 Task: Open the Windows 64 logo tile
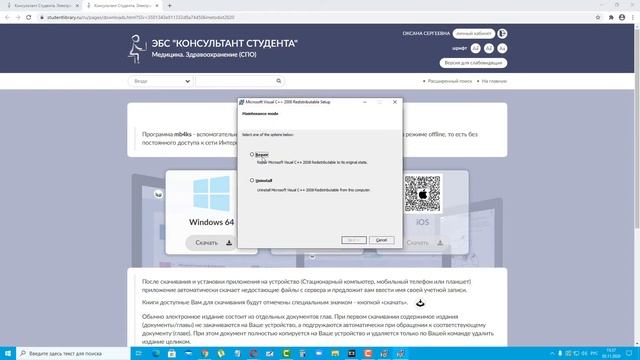click(211, 193)
